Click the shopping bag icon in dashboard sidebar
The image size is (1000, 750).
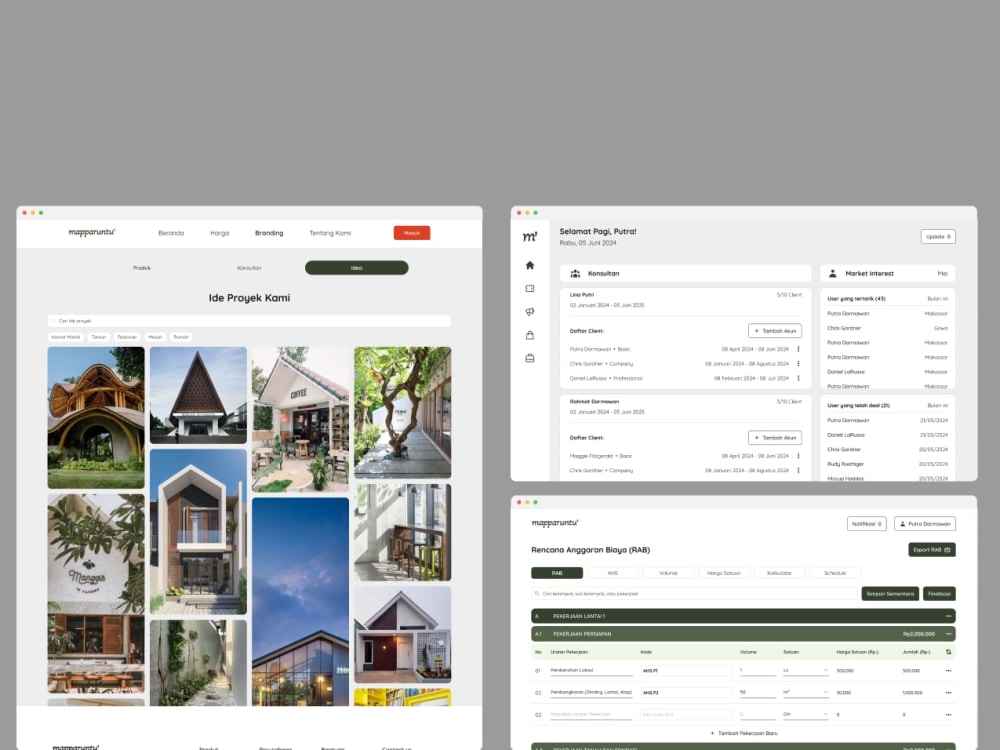529,335
